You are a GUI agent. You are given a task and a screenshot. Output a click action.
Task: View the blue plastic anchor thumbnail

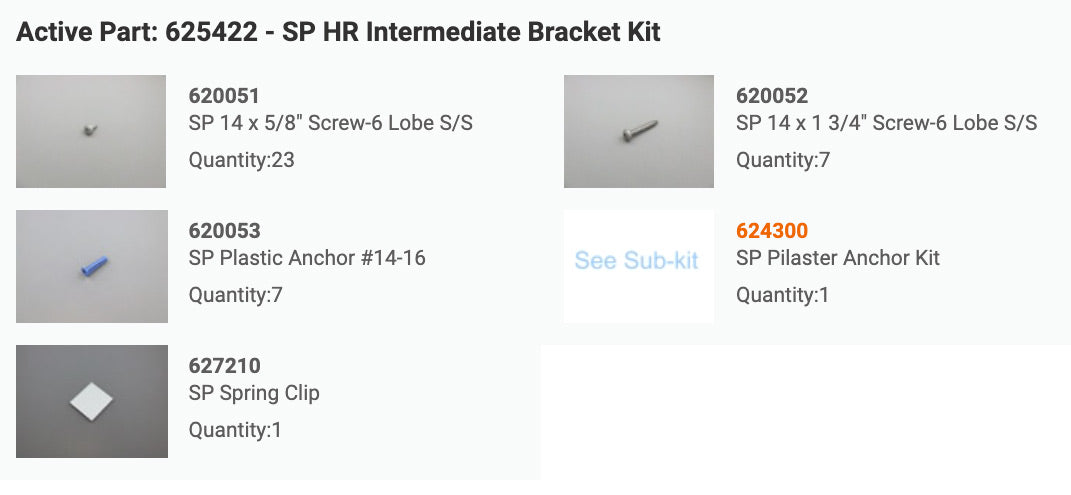[x=92, y=266]
